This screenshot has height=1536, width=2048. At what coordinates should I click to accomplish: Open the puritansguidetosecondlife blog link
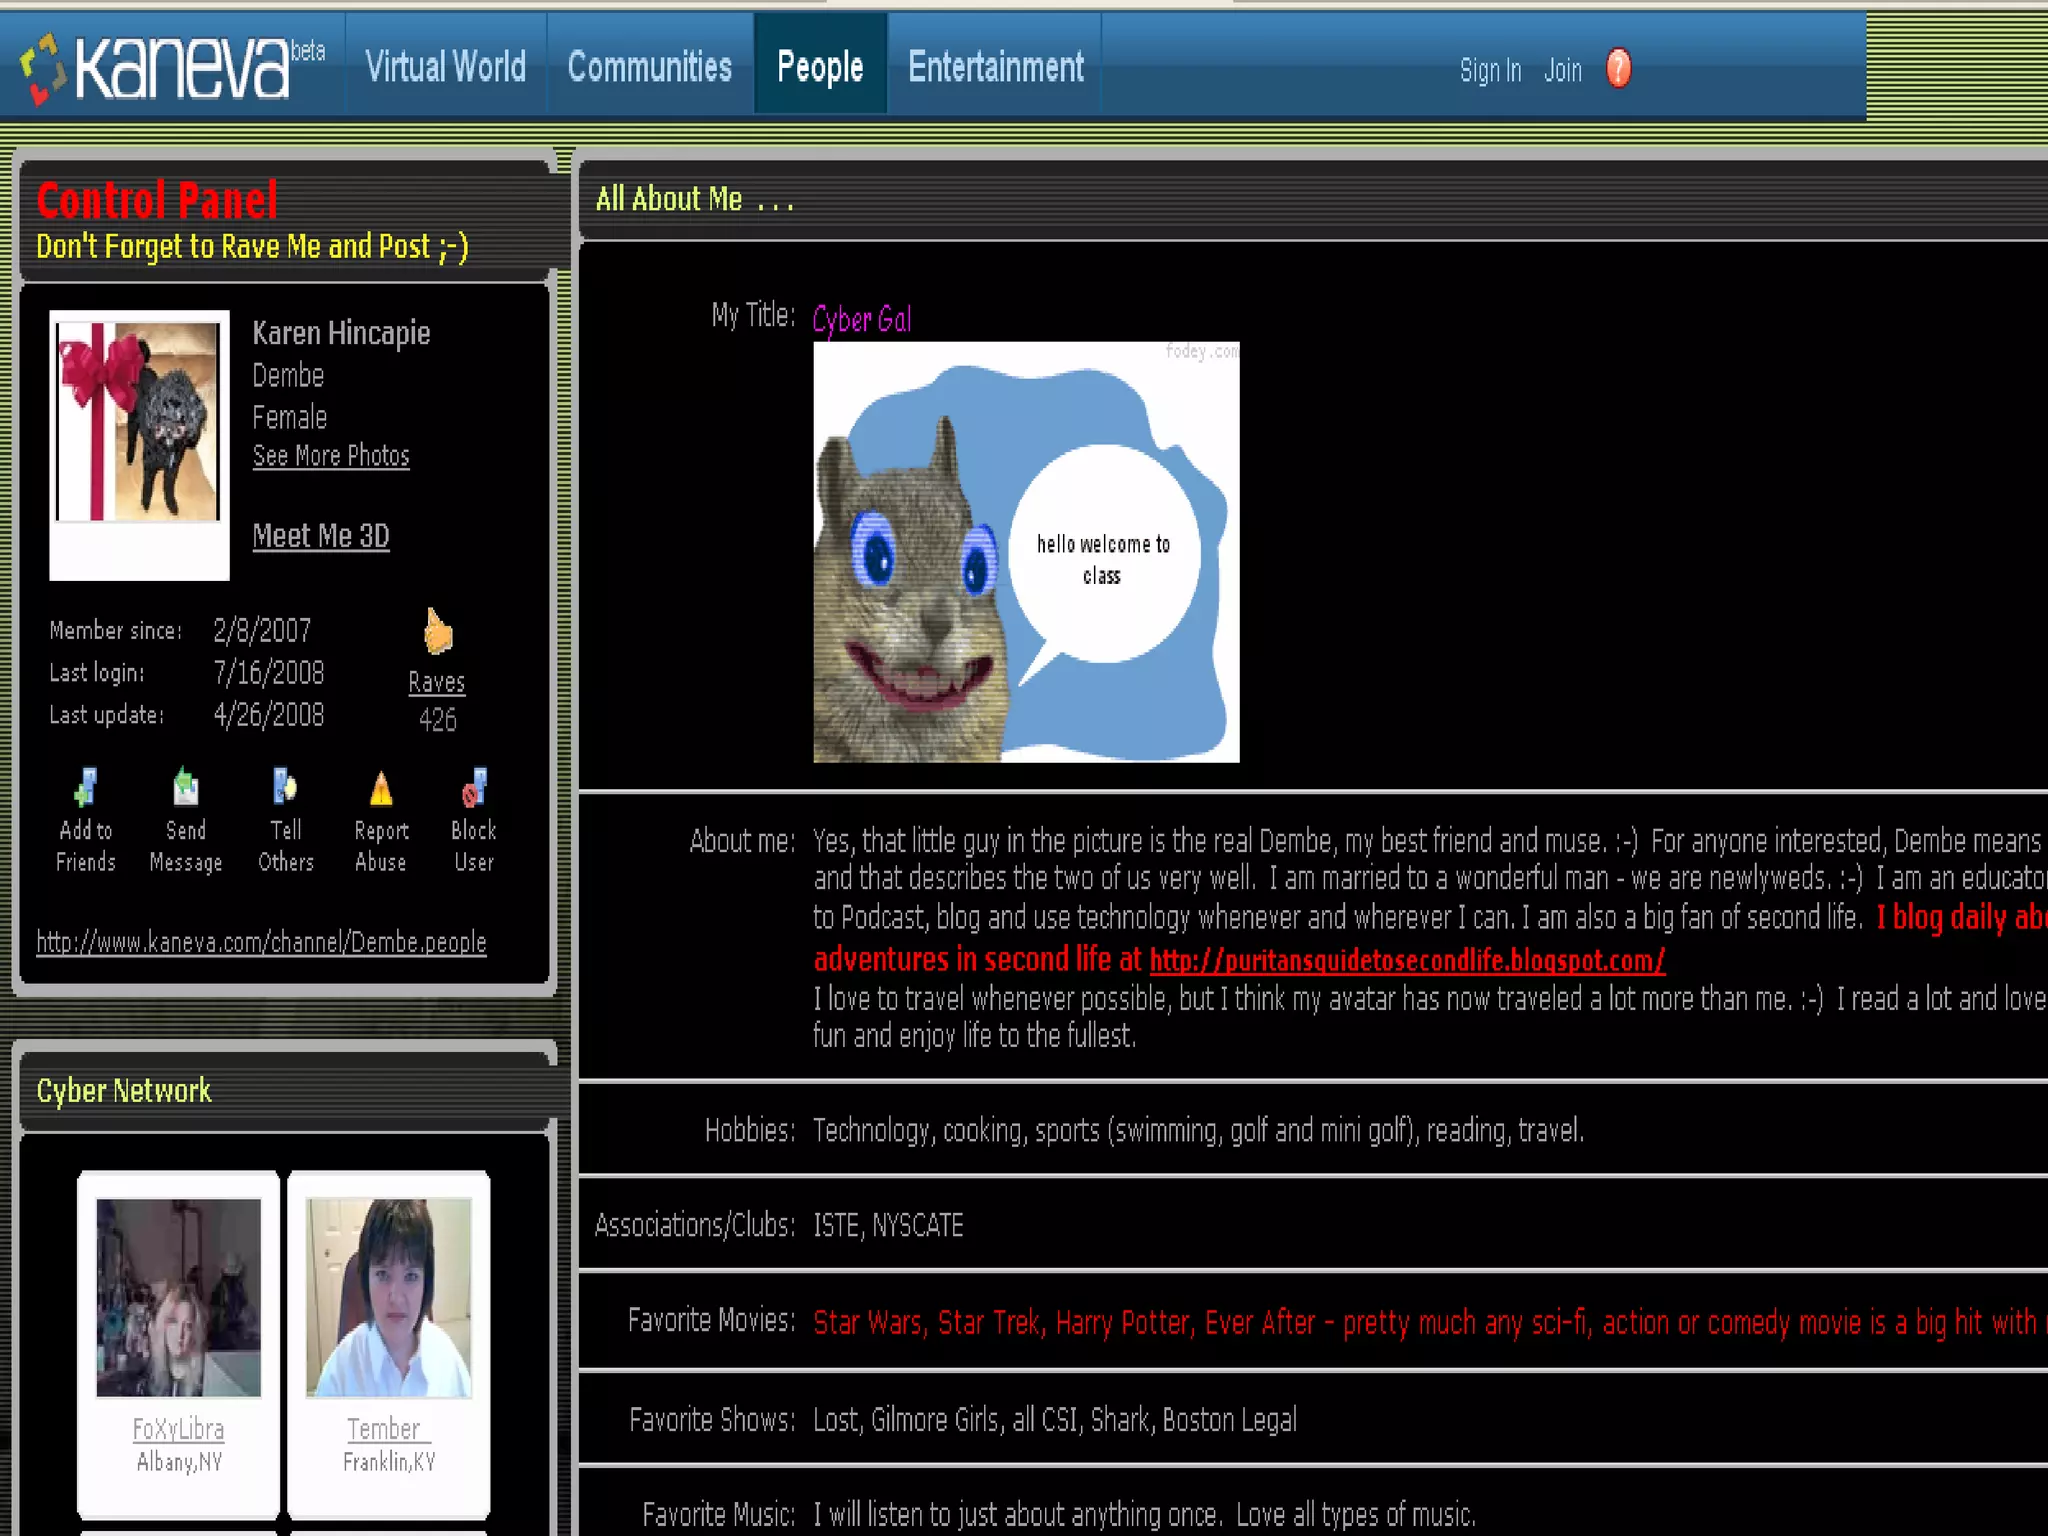click(1407, 961)
